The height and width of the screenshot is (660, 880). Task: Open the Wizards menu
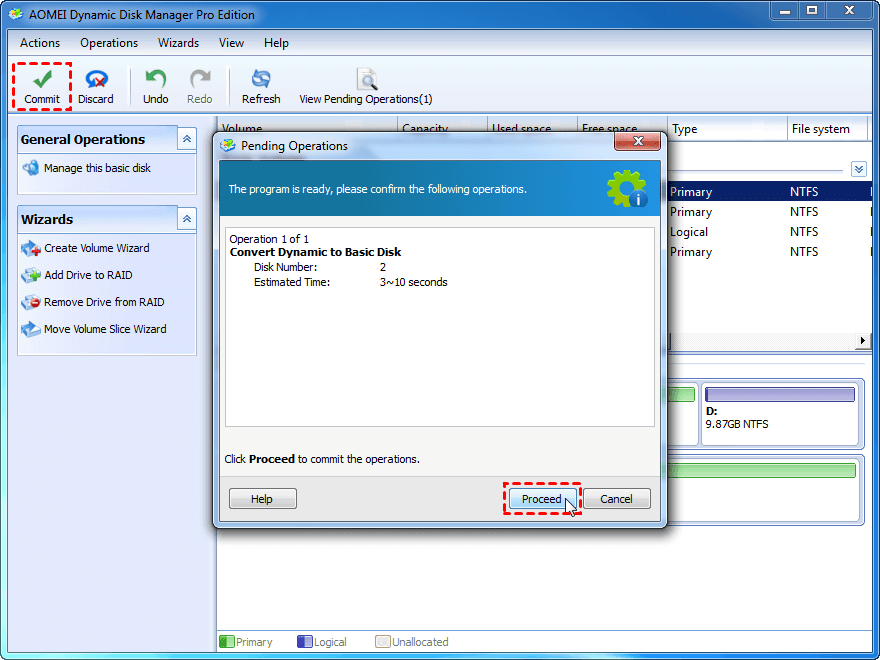(178, 43)
